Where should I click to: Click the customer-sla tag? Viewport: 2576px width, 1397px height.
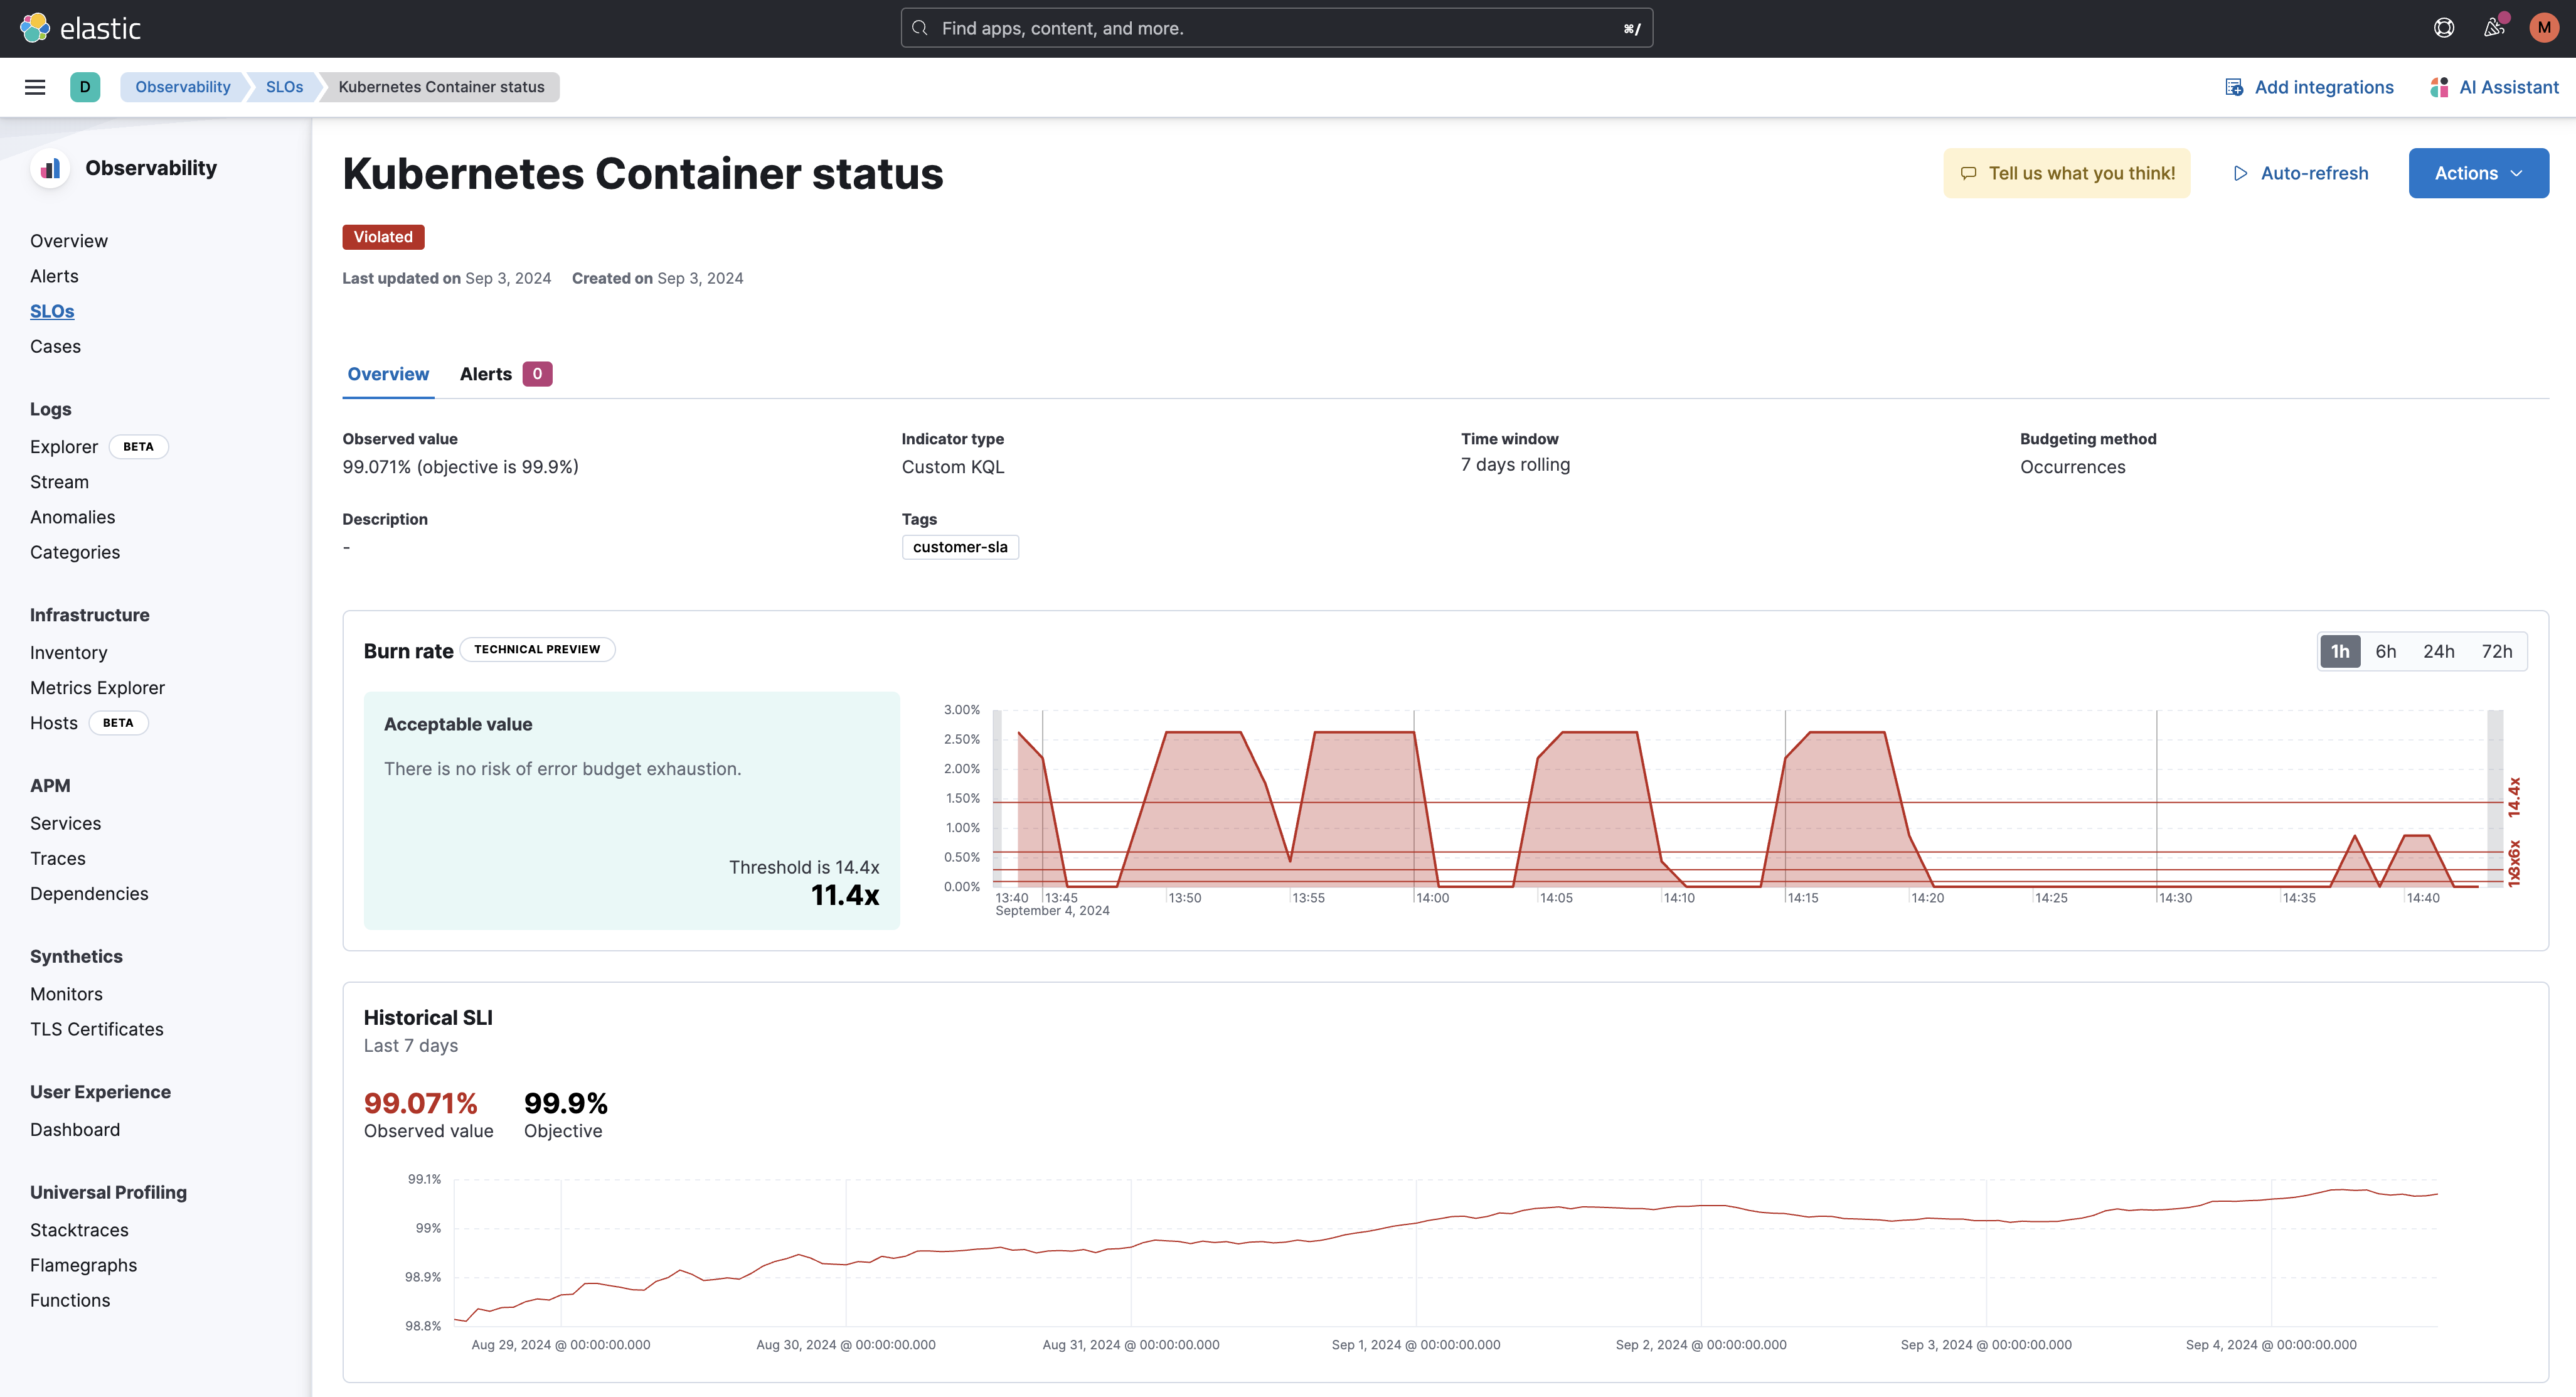960,547
